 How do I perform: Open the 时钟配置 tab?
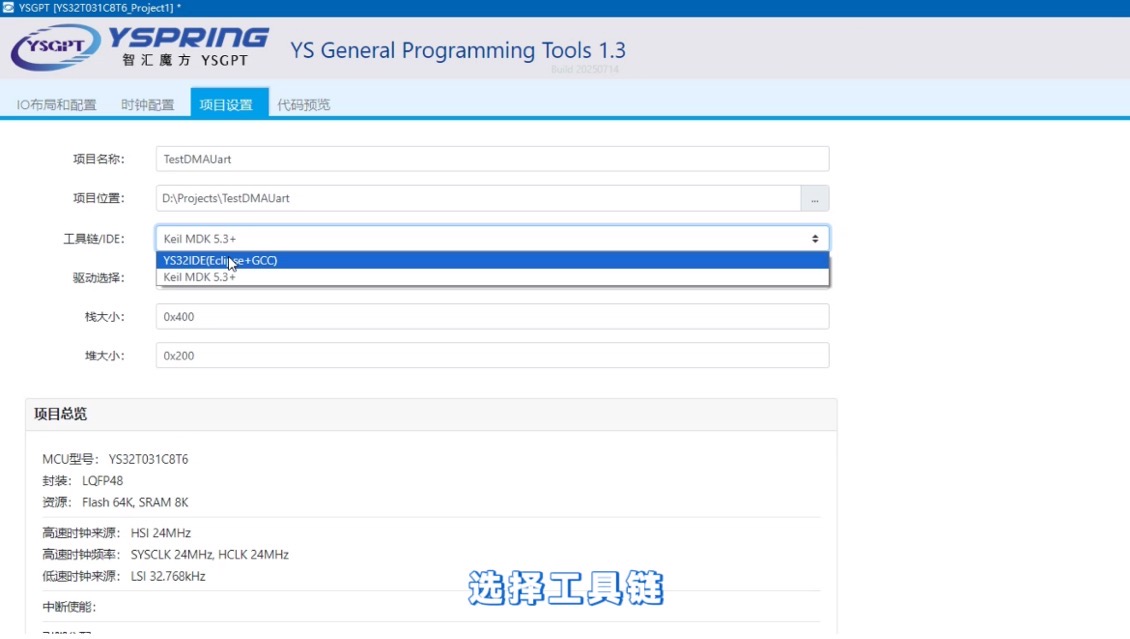tap(148, 104)
